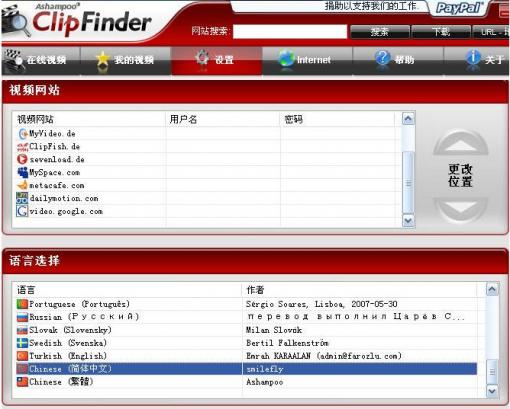Click the 下载 download button
The height and width of the screenshot is (409, 510).
441,32
